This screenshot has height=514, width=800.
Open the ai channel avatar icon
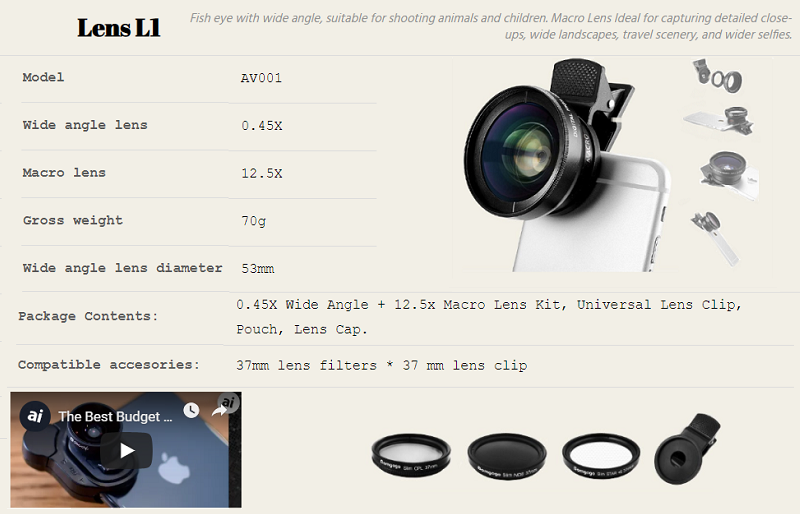pos(35,416)
